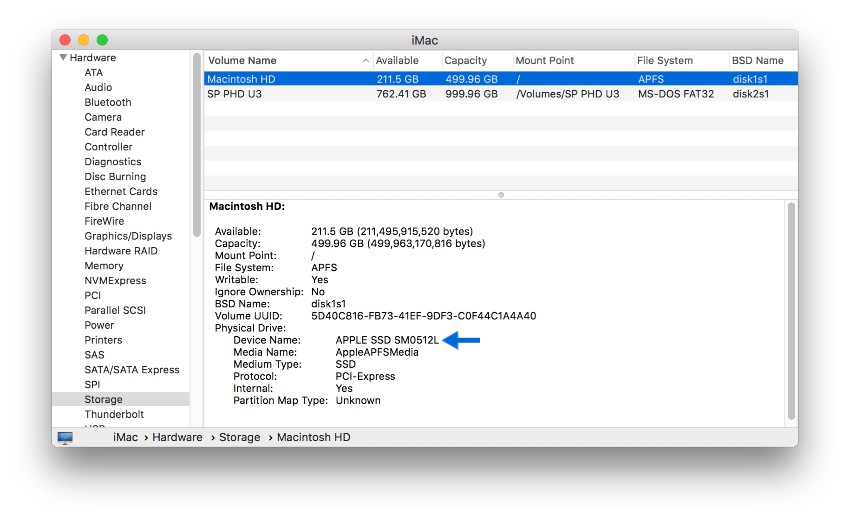Open Parallel SCSI section

115,310
